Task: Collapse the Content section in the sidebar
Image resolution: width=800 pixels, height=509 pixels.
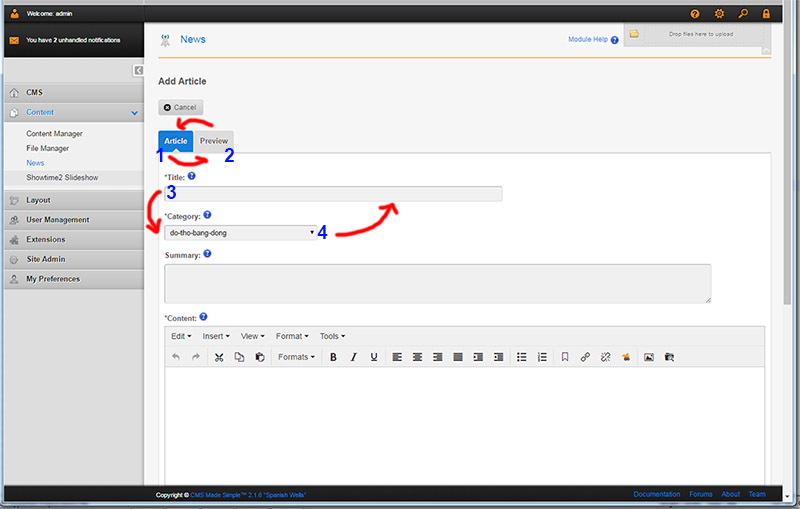Action: coord(134,113)
